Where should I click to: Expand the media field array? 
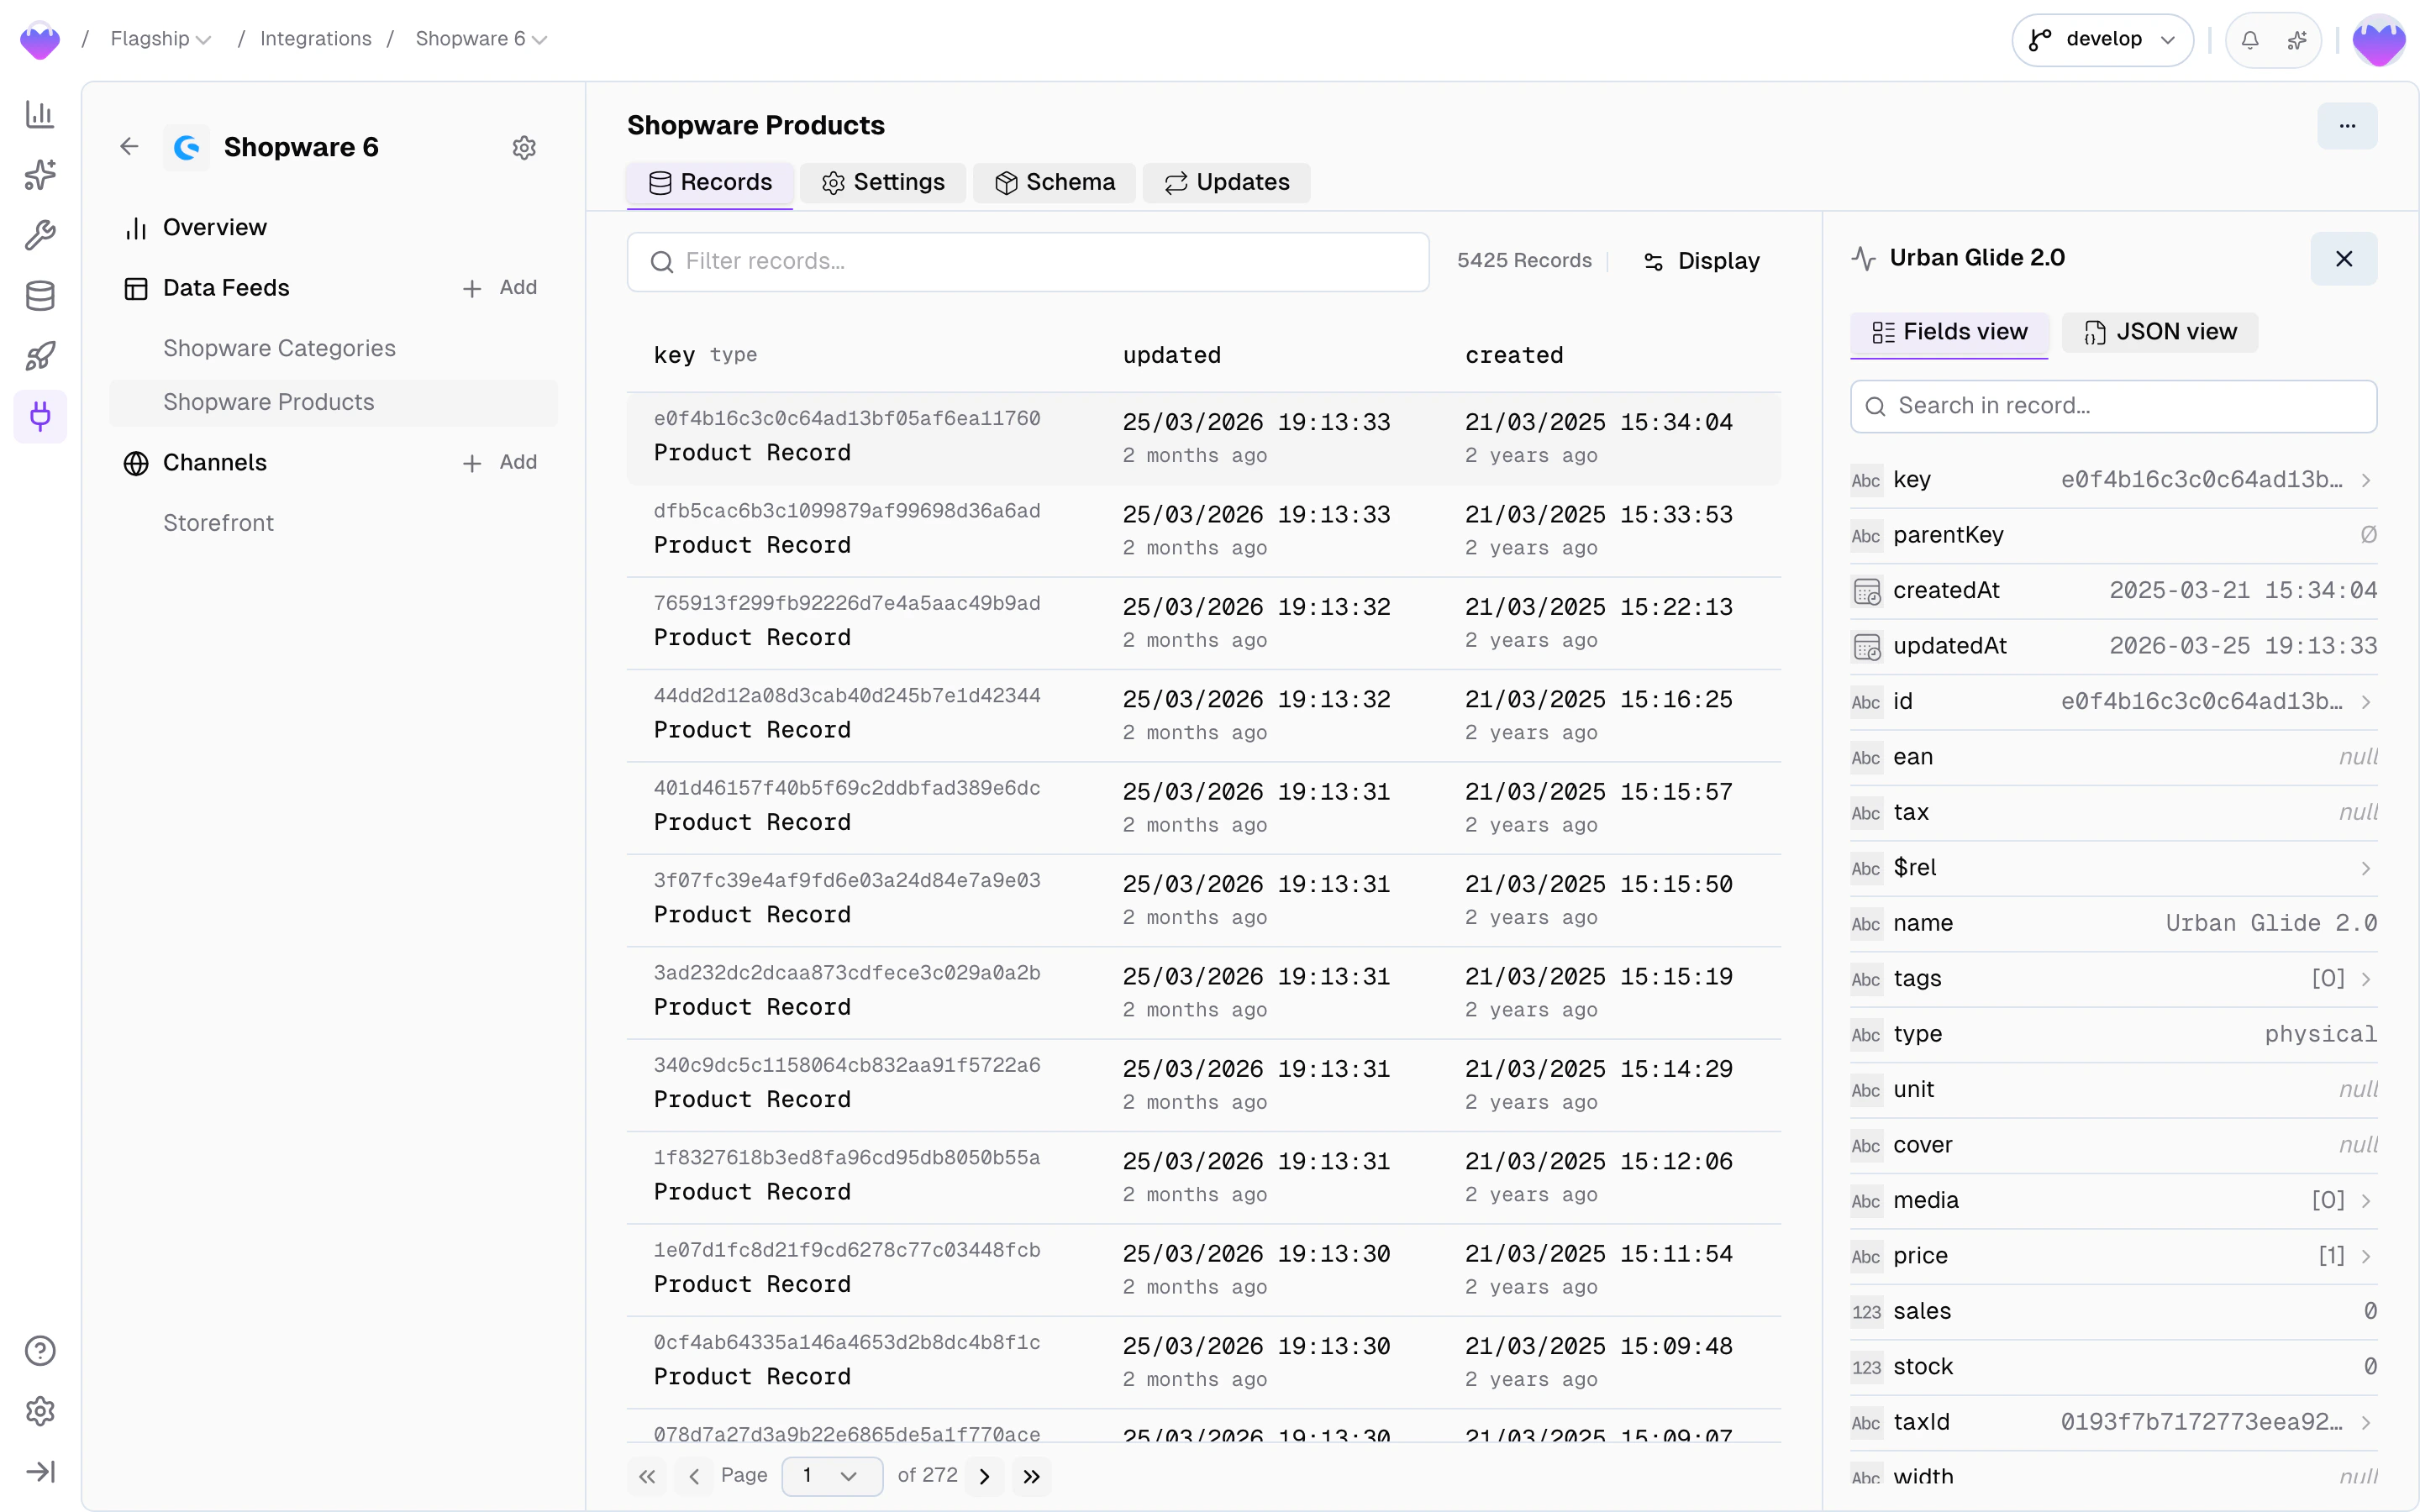tap(2366, 1201)
